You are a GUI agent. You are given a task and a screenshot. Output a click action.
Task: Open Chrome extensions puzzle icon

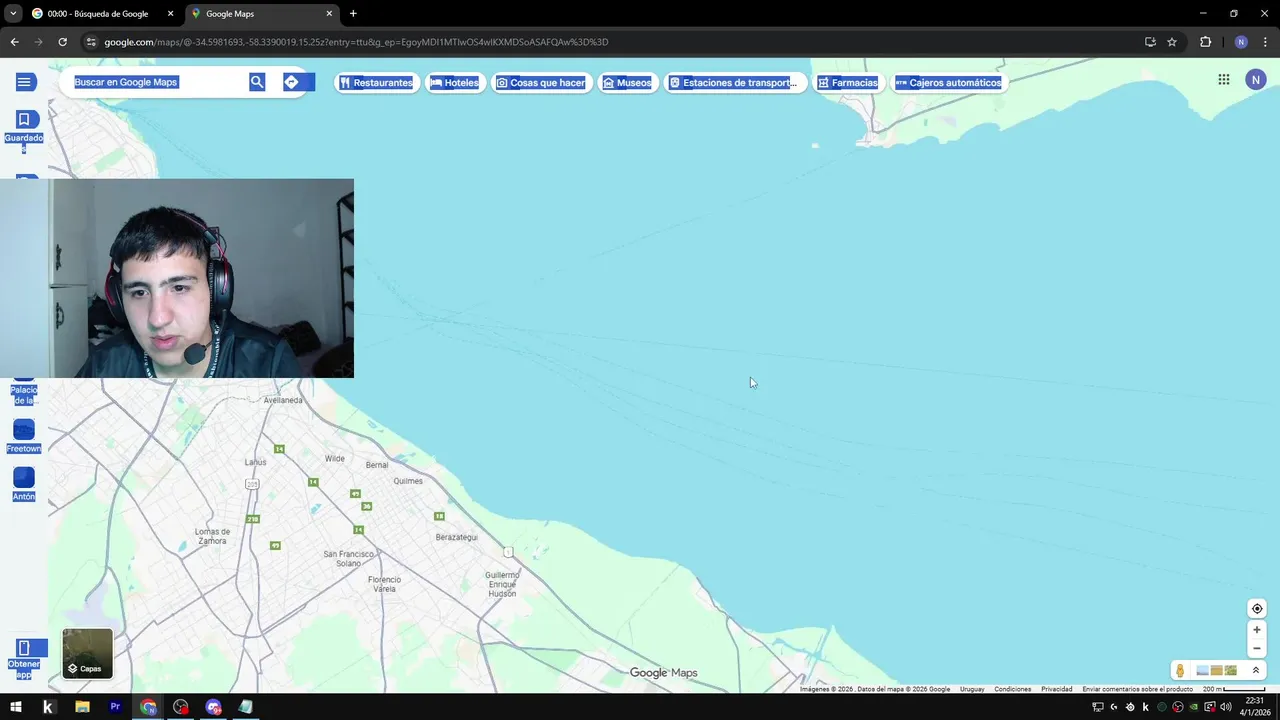coord(1205,42)
